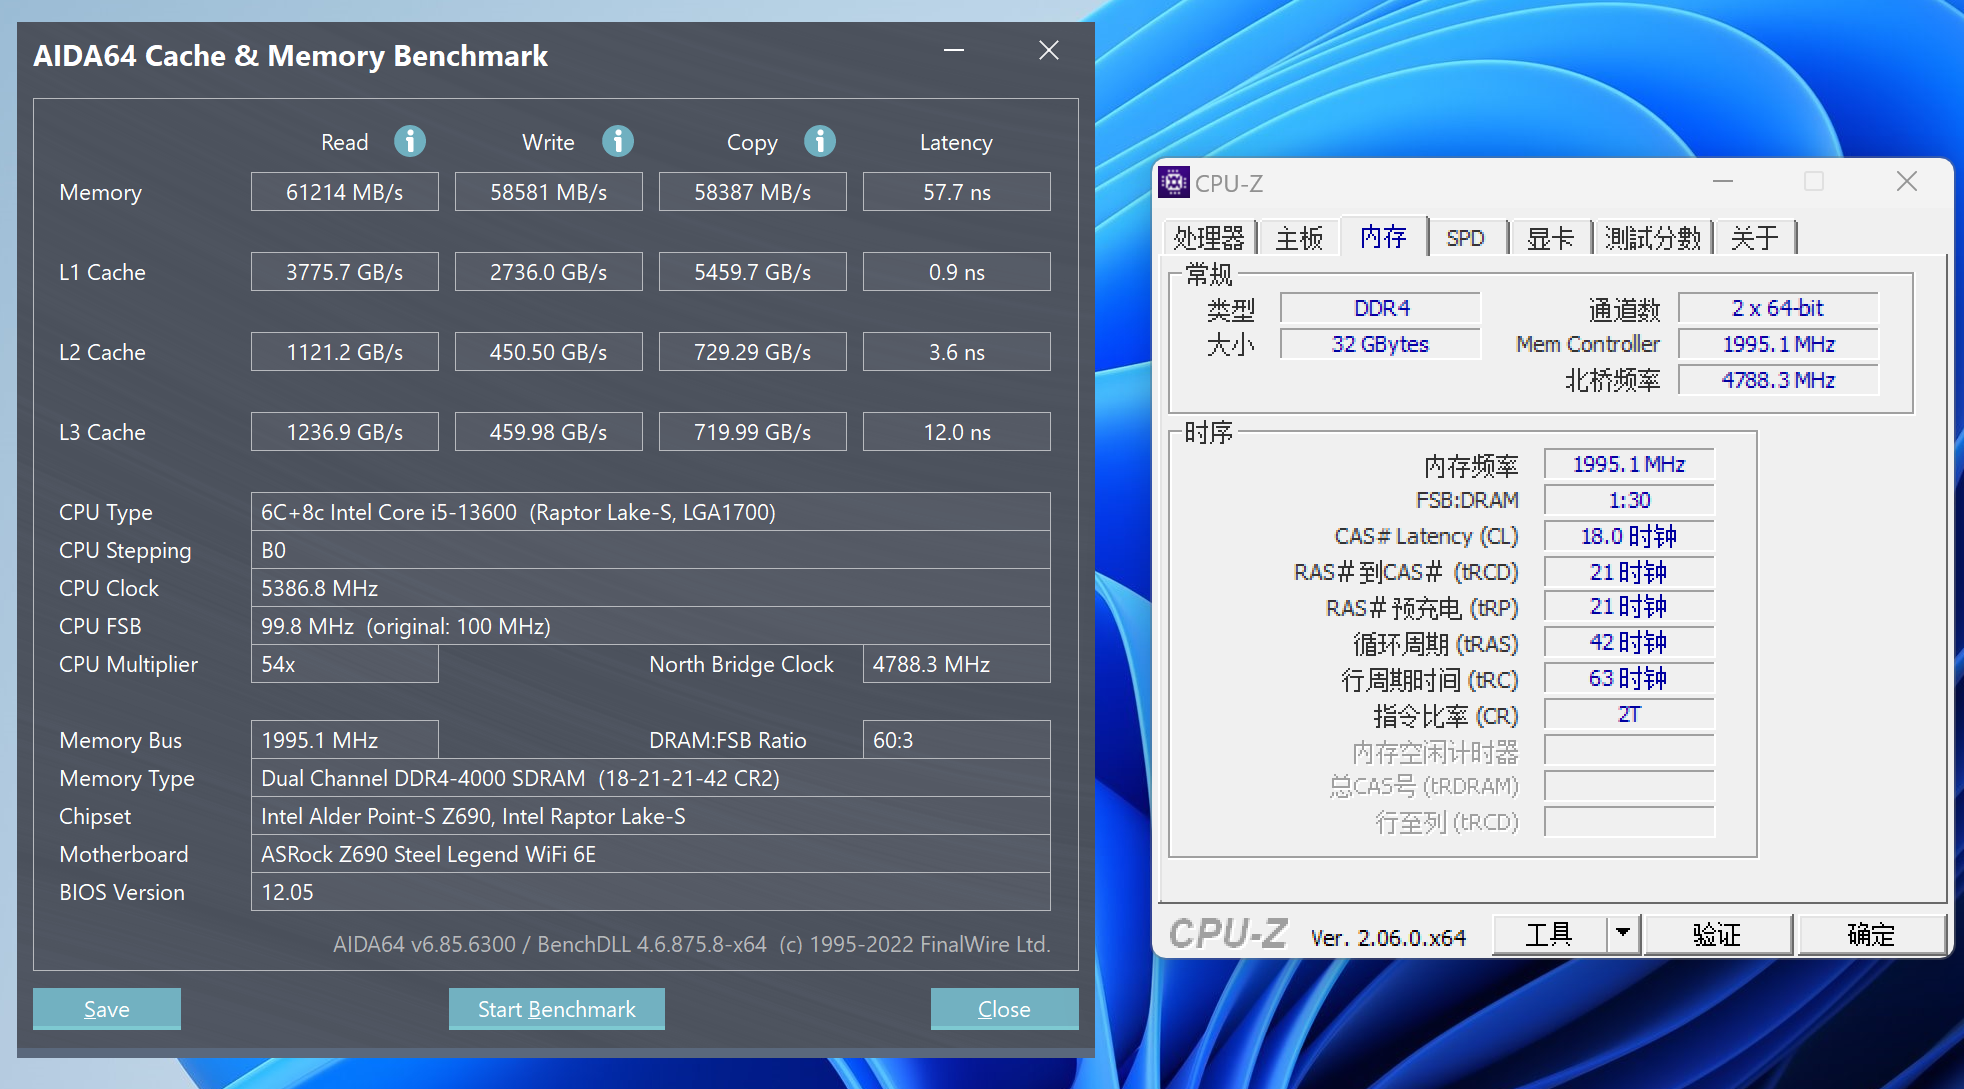Viewport: 1964px width, 1089px height.
Task: Minimize the CPU-Z window
Action: pyautogui.click(x=1722, y=181)
